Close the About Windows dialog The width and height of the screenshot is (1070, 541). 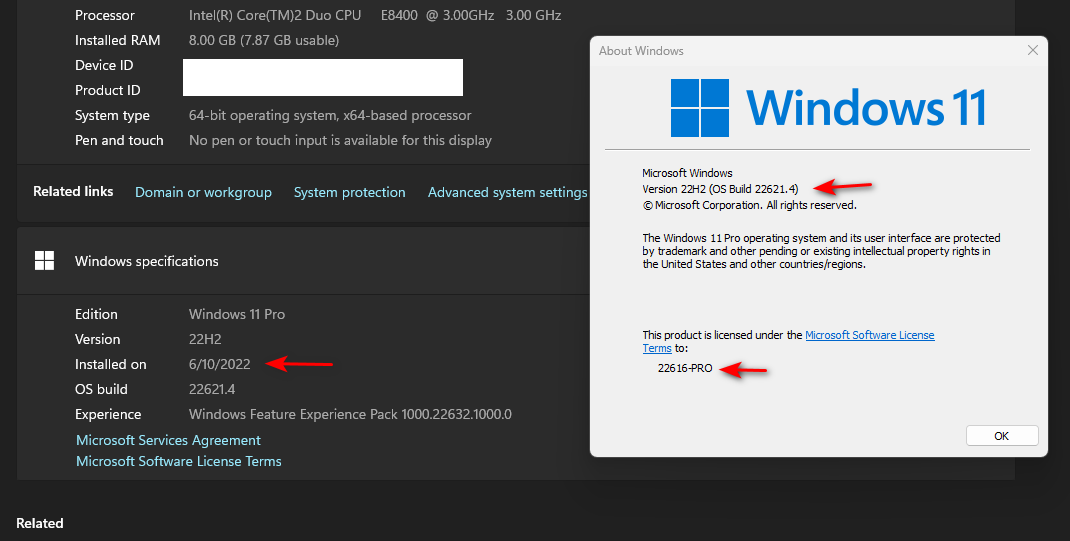click(x=1032, y=50)
